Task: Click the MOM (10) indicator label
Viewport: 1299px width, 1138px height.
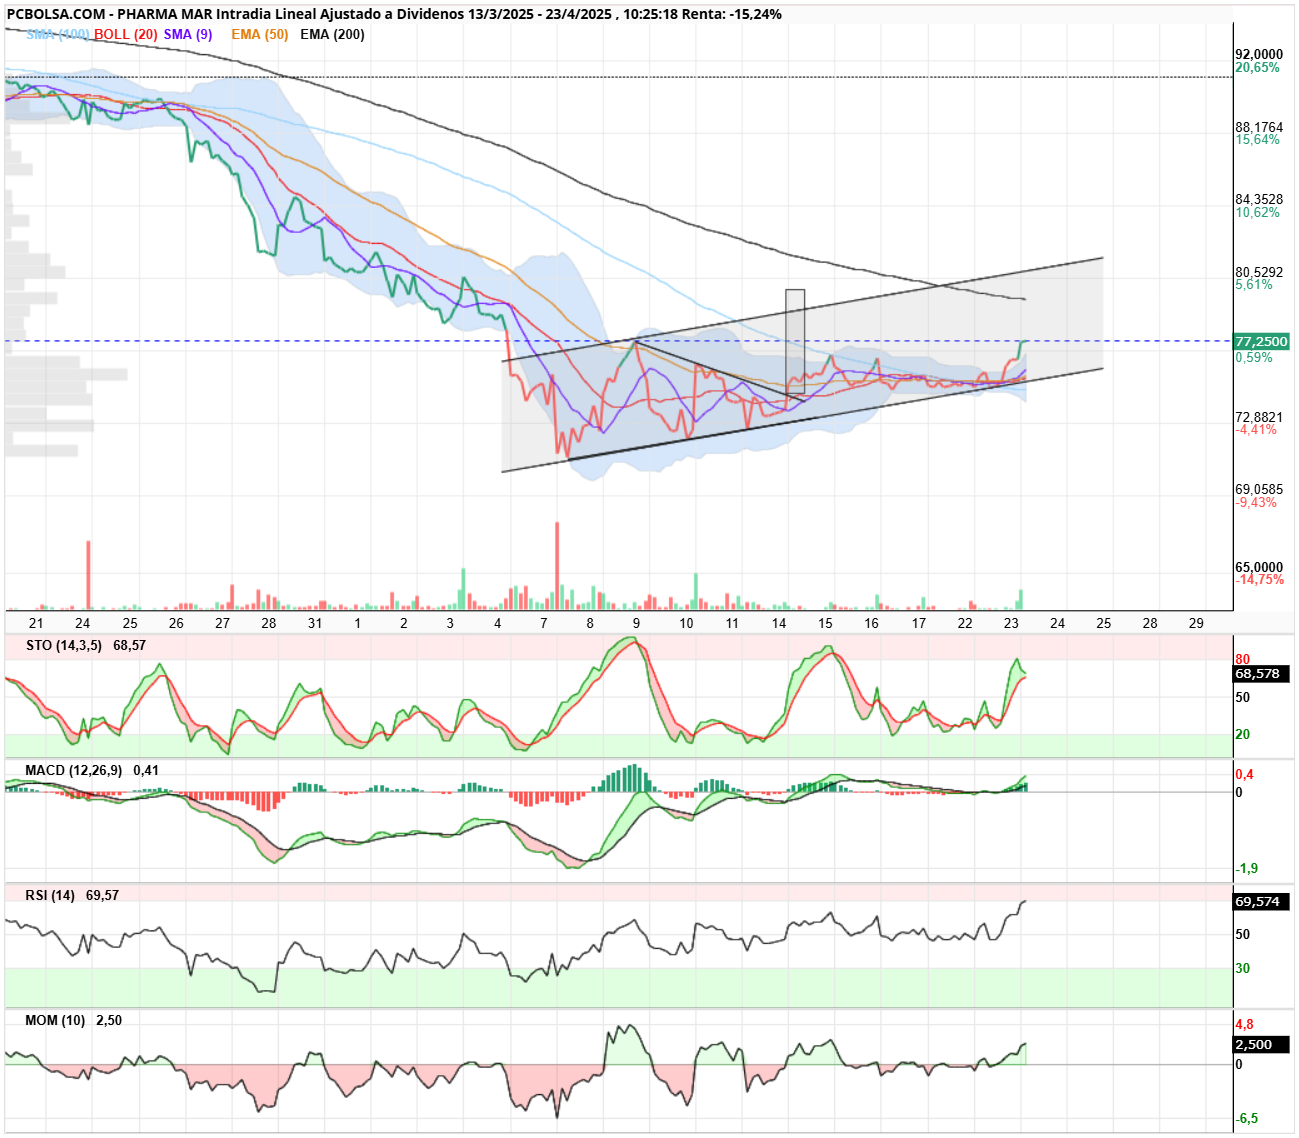Action: (x=55, y=1020)
